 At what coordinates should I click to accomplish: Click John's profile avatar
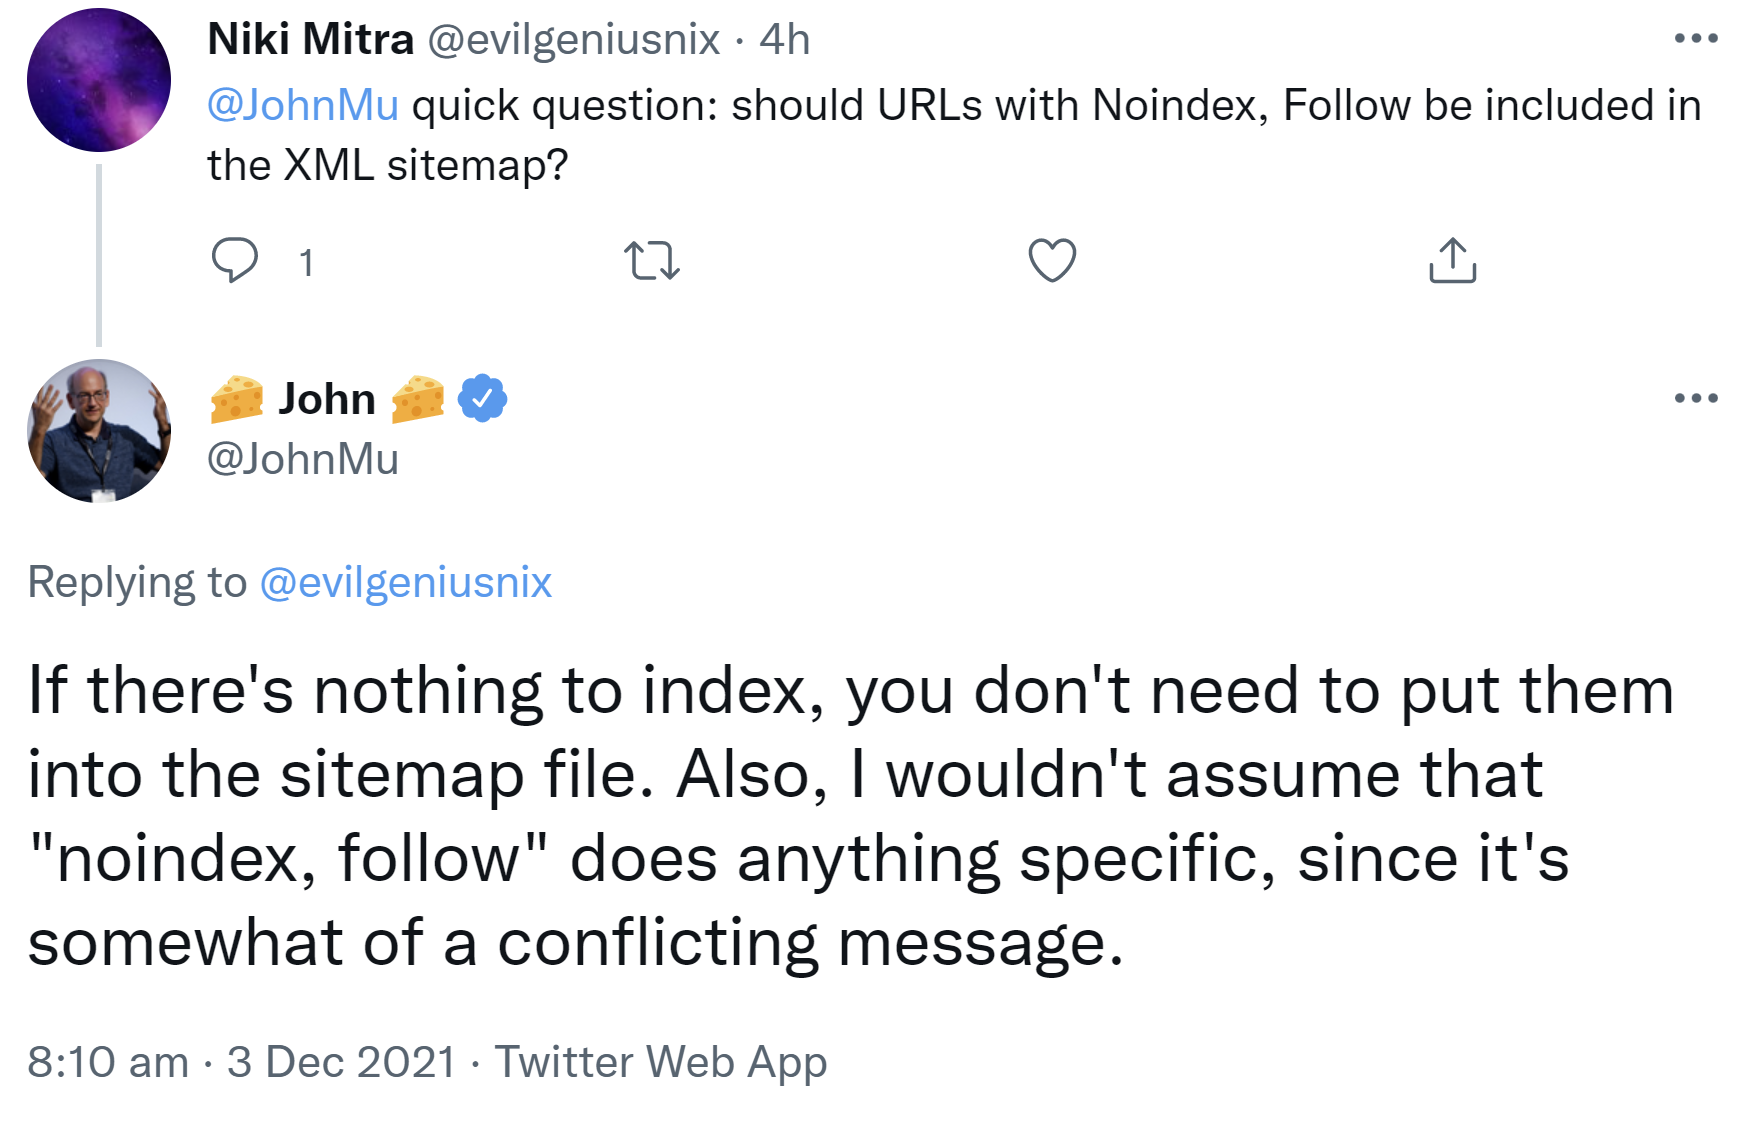pos(98,432)
